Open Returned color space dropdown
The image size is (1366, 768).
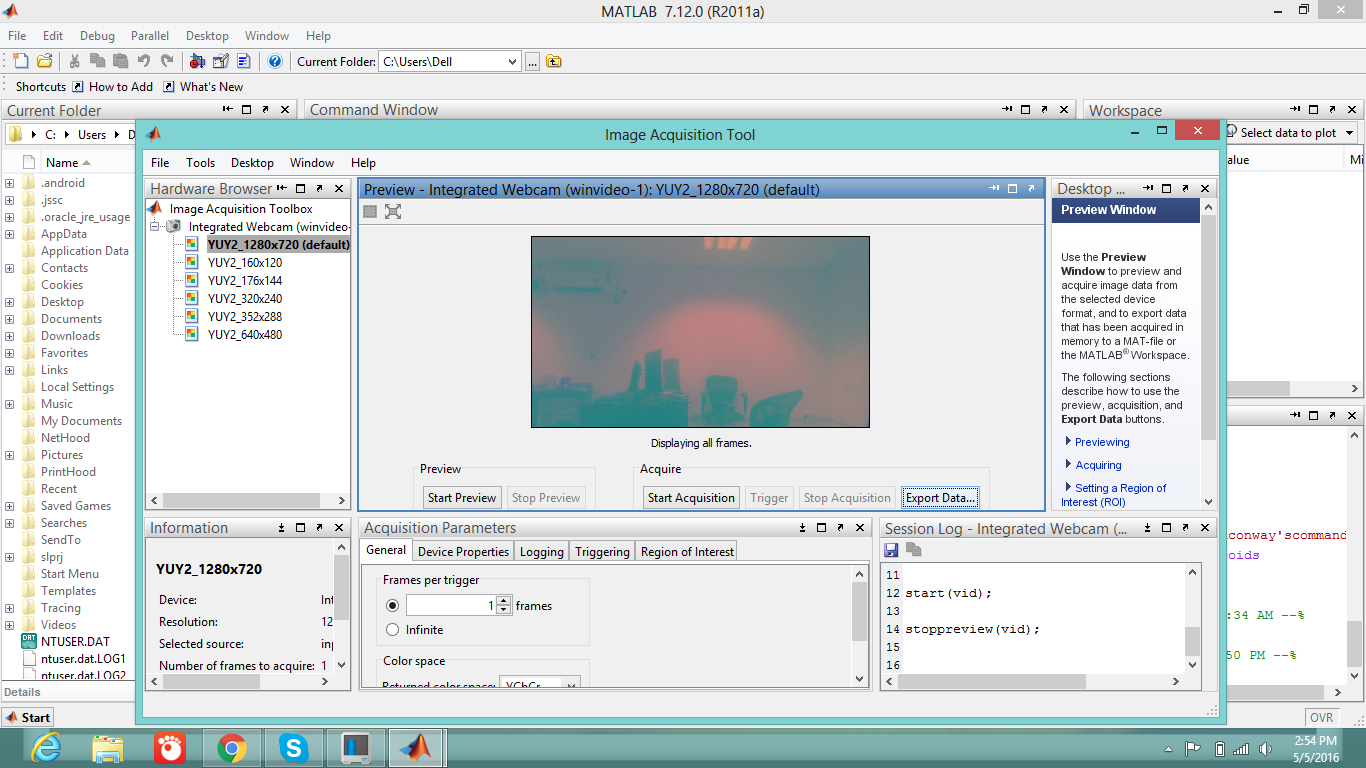(x=571, y=686)
